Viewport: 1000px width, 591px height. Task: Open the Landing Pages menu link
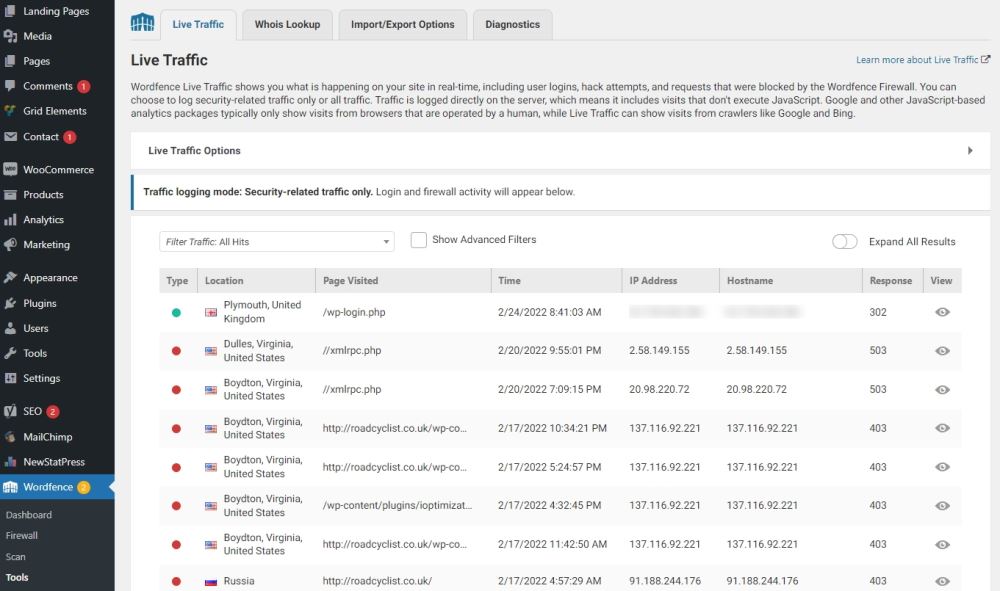point(56,11)
